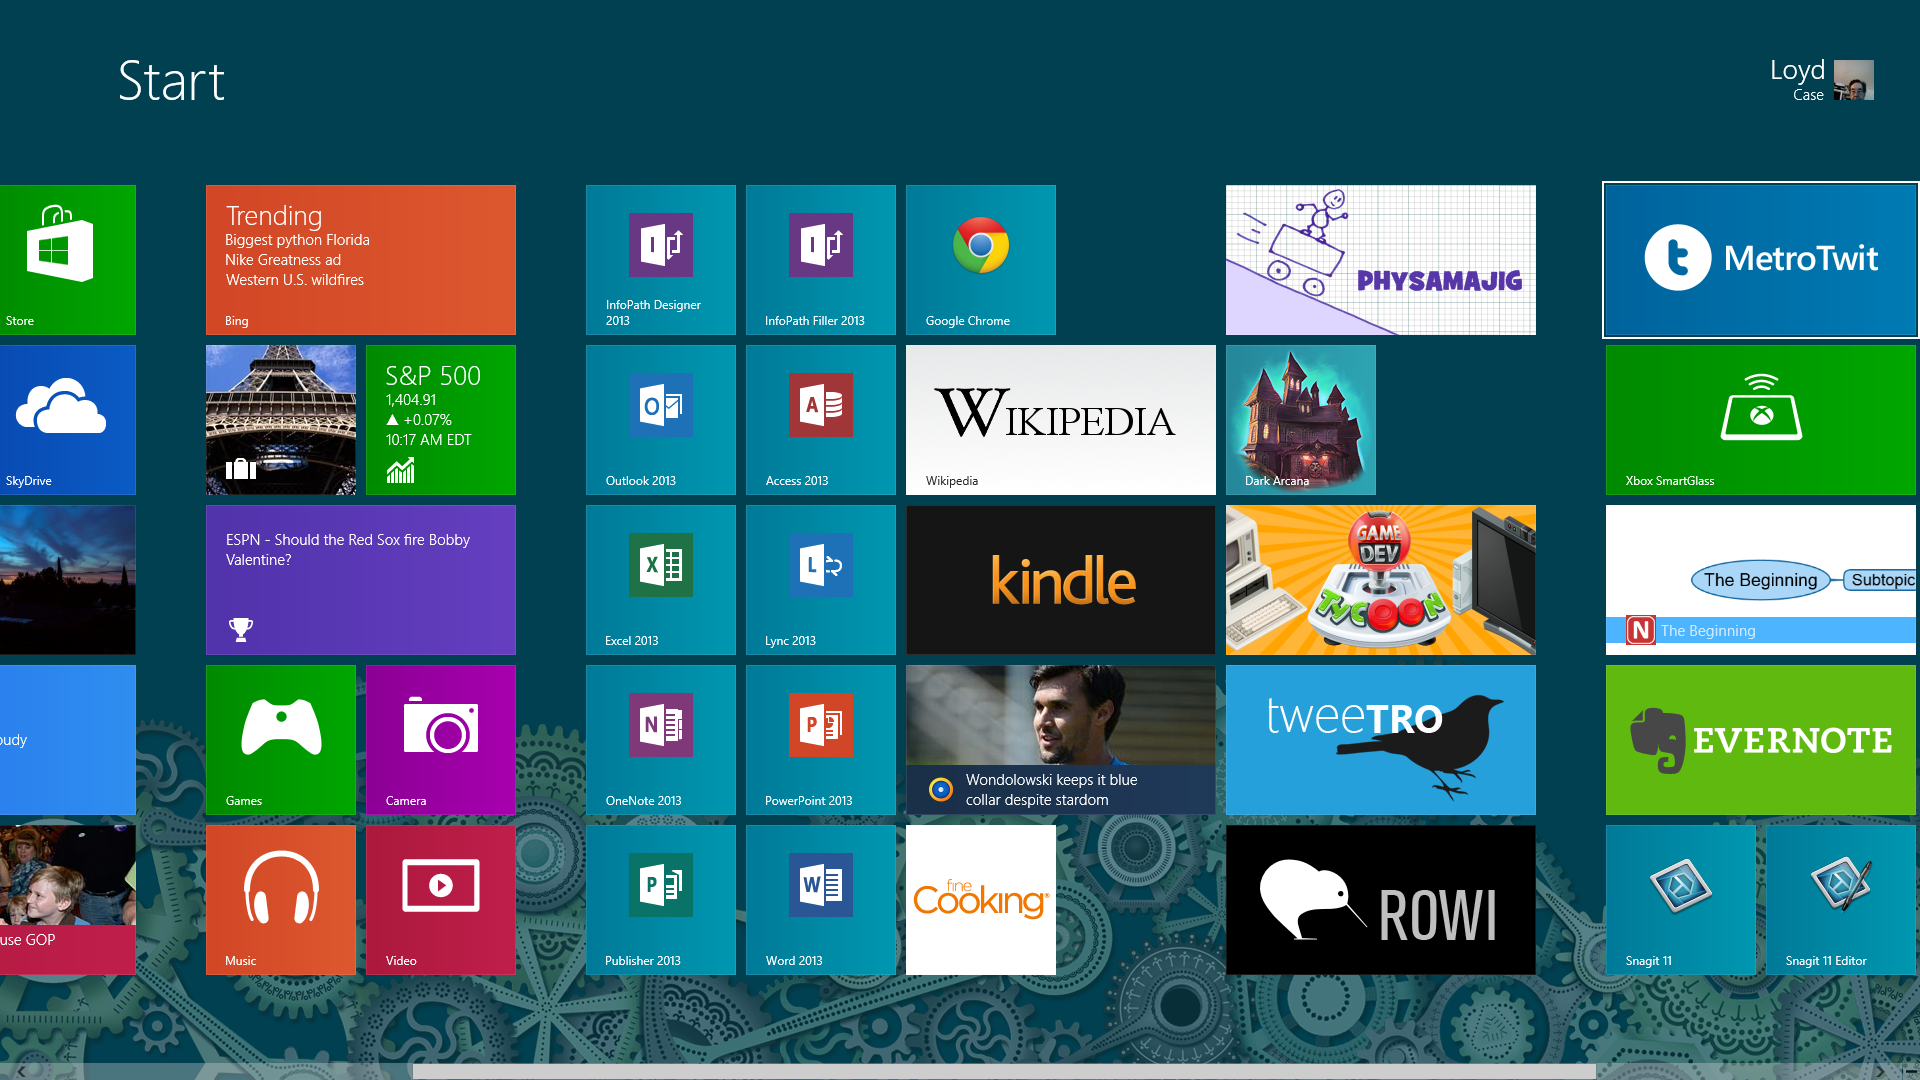The width and height of the screenshot is (1920, 1080).
Task: Launch the Snagit 11 Editor tile
Action: 1840,899
